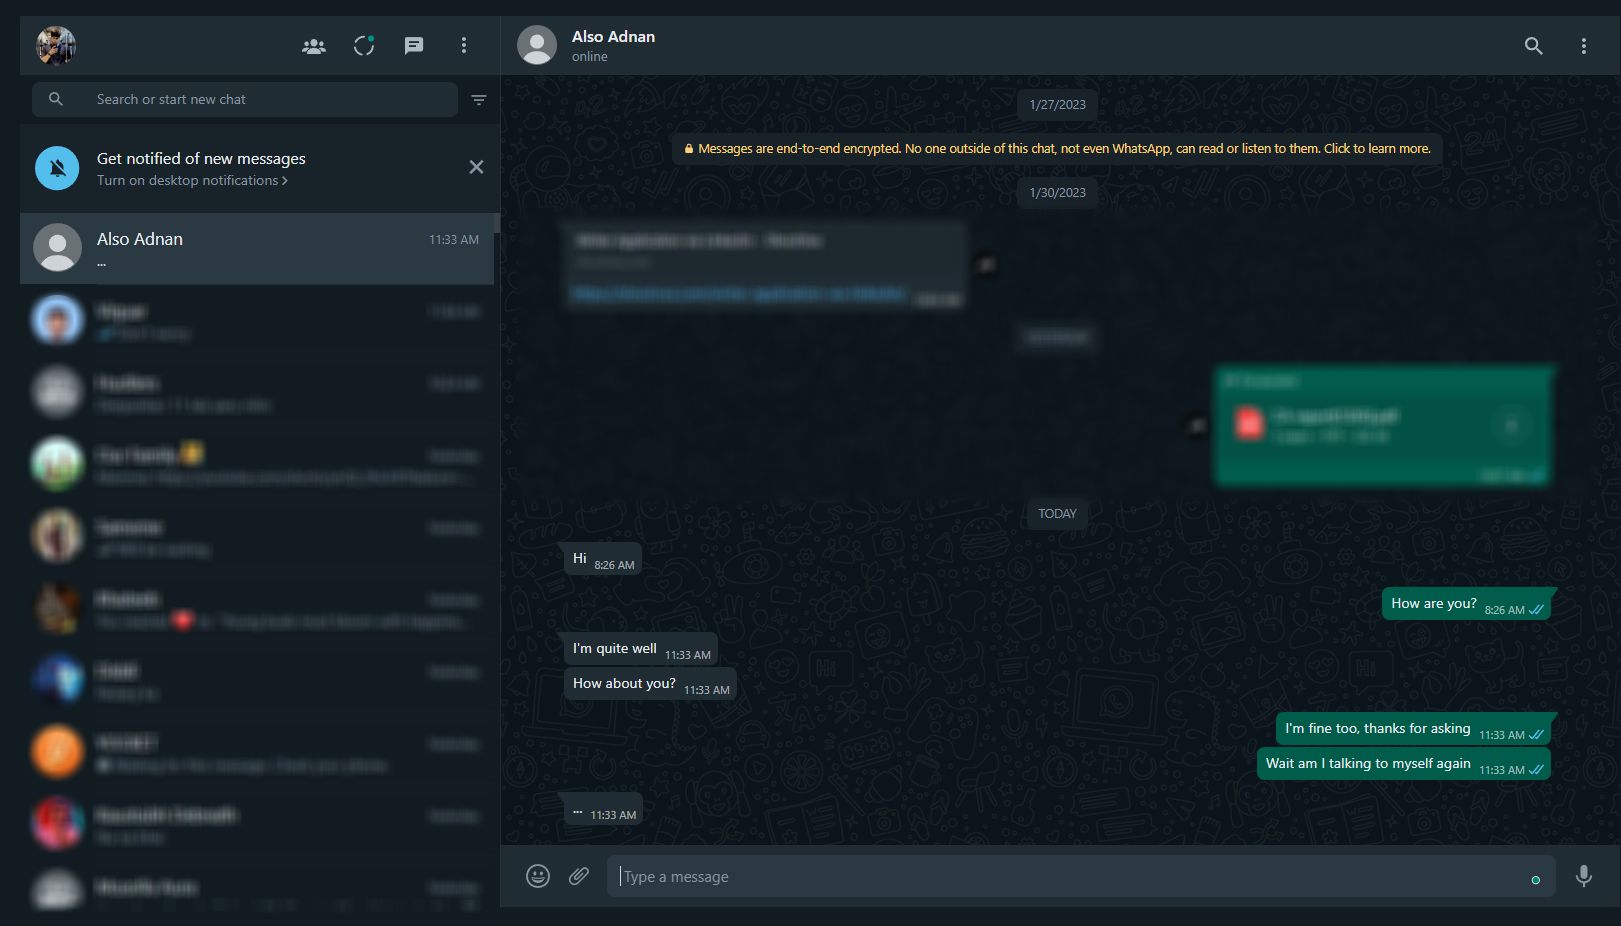Open the Status updates icon
Image resolution: width=1621 pixels, height=926 pixels.
click(x=363, y=45)
